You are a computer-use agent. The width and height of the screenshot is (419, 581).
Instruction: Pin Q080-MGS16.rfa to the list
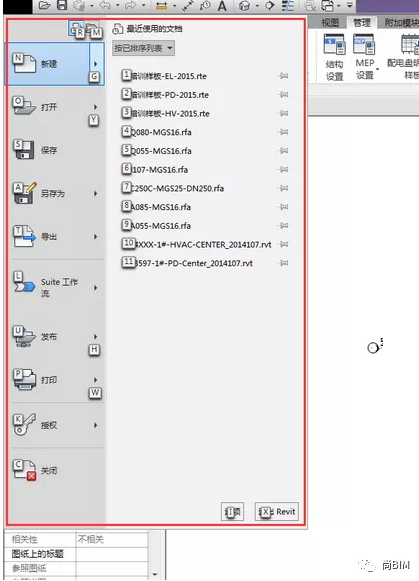tap(283, 132)
